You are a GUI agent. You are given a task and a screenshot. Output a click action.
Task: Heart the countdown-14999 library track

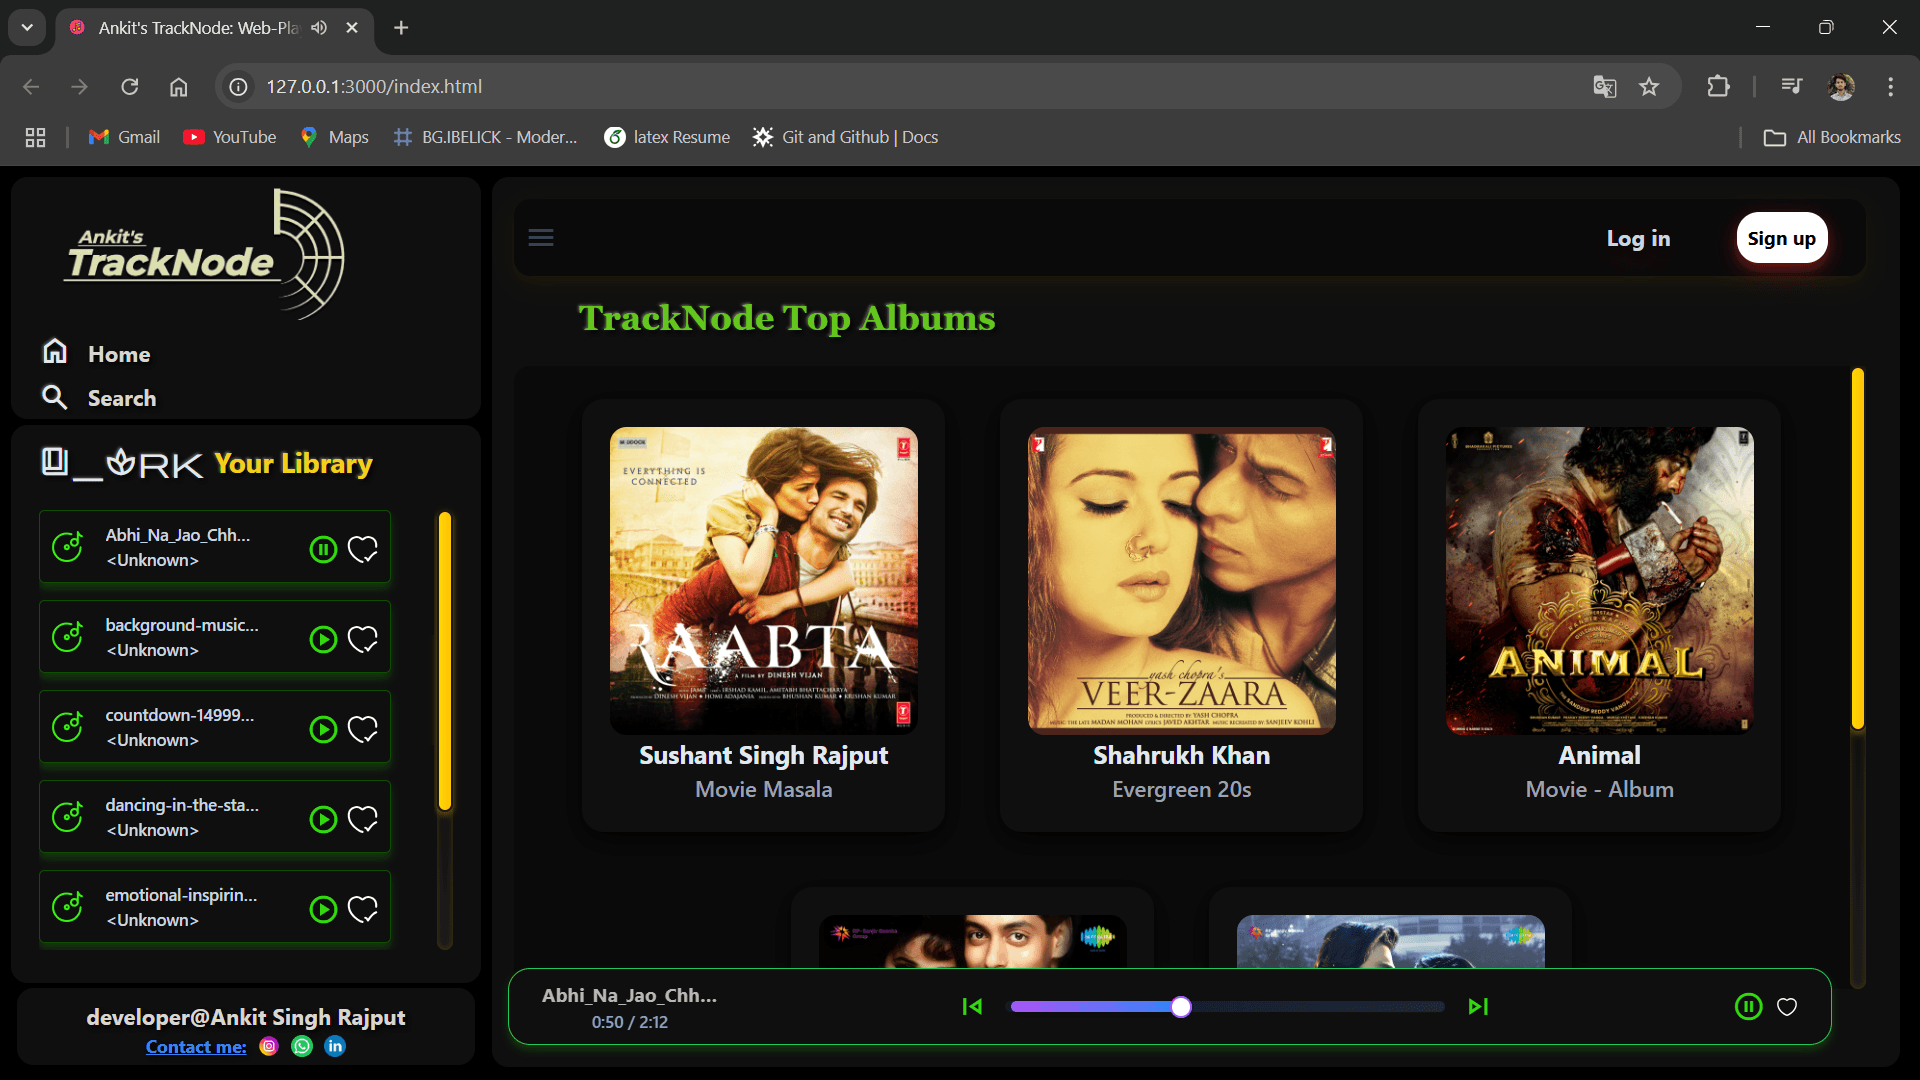tap(363, 729)
